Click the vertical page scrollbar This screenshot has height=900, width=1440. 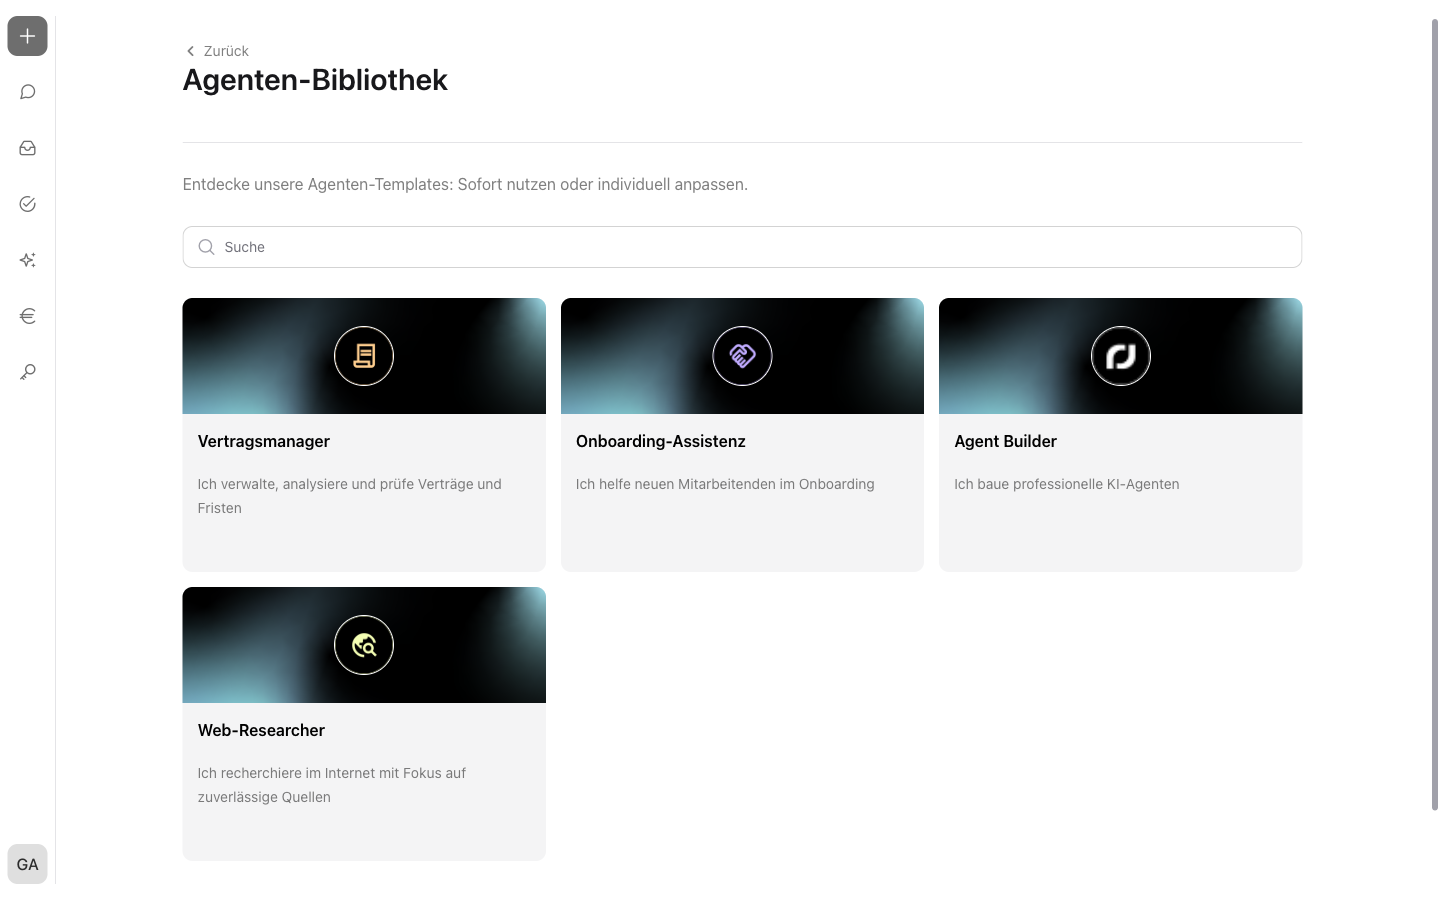[x=1434, y=414]
